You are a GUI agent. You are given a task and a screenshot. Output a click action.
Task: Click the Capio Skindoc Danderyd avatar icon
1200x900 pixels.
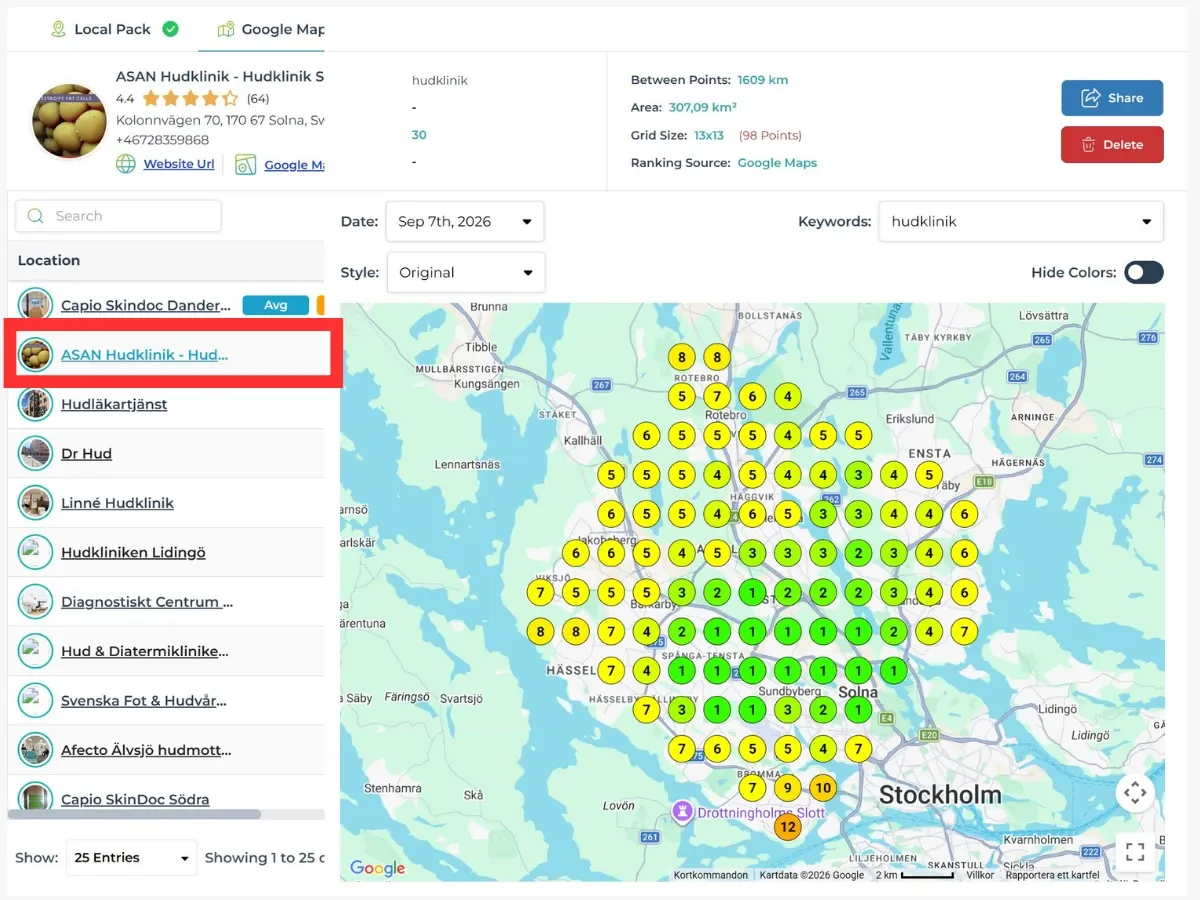point(35,305)
